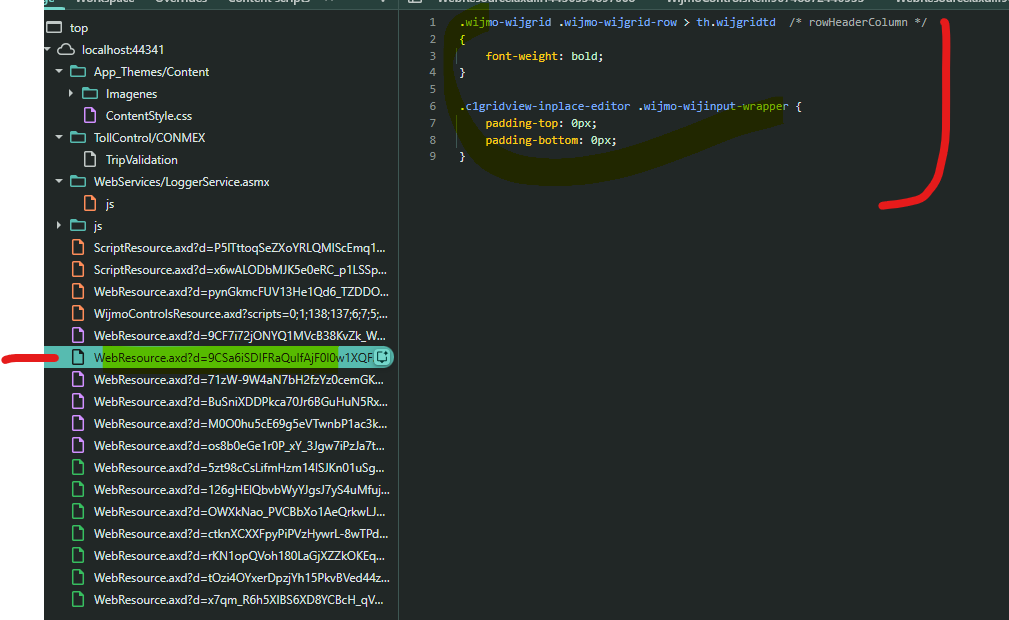
Task: Click the frame icon beside top
Action: [x=54, y=28]
